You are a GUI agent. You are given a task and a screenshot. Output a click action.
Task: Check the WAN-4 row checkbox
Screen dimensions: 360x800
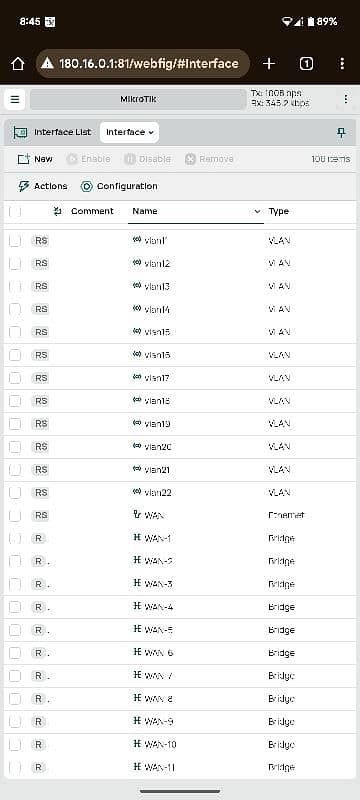15,607
